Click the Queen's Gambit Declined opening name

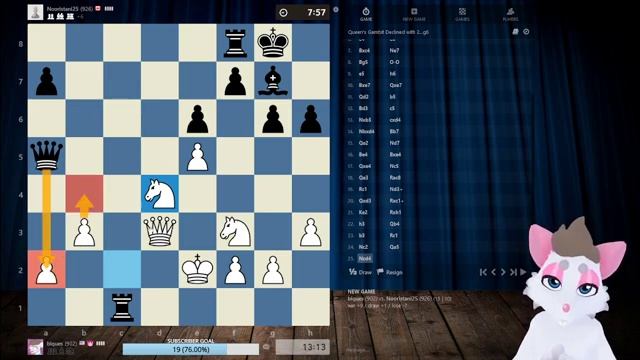(388, 32)
